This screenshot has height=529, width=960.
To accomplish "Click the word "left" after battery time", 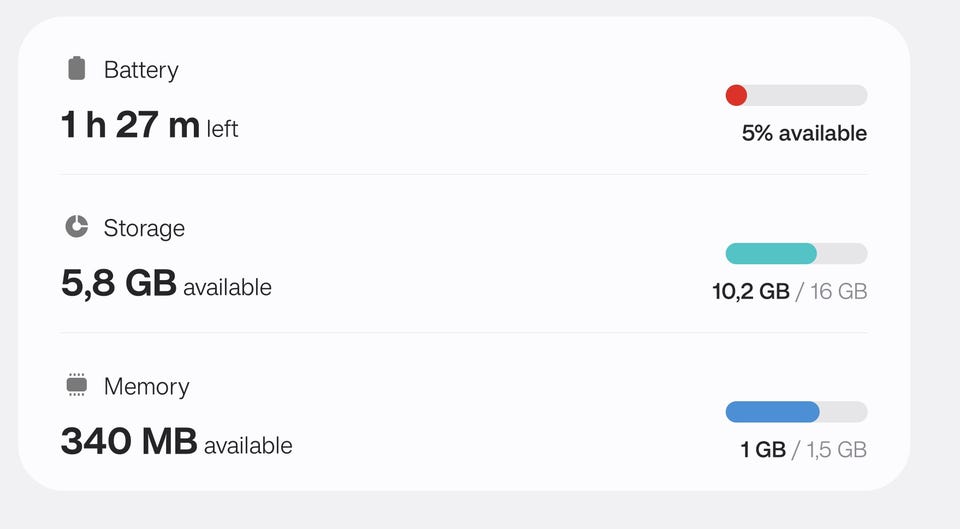I will 222,129.
